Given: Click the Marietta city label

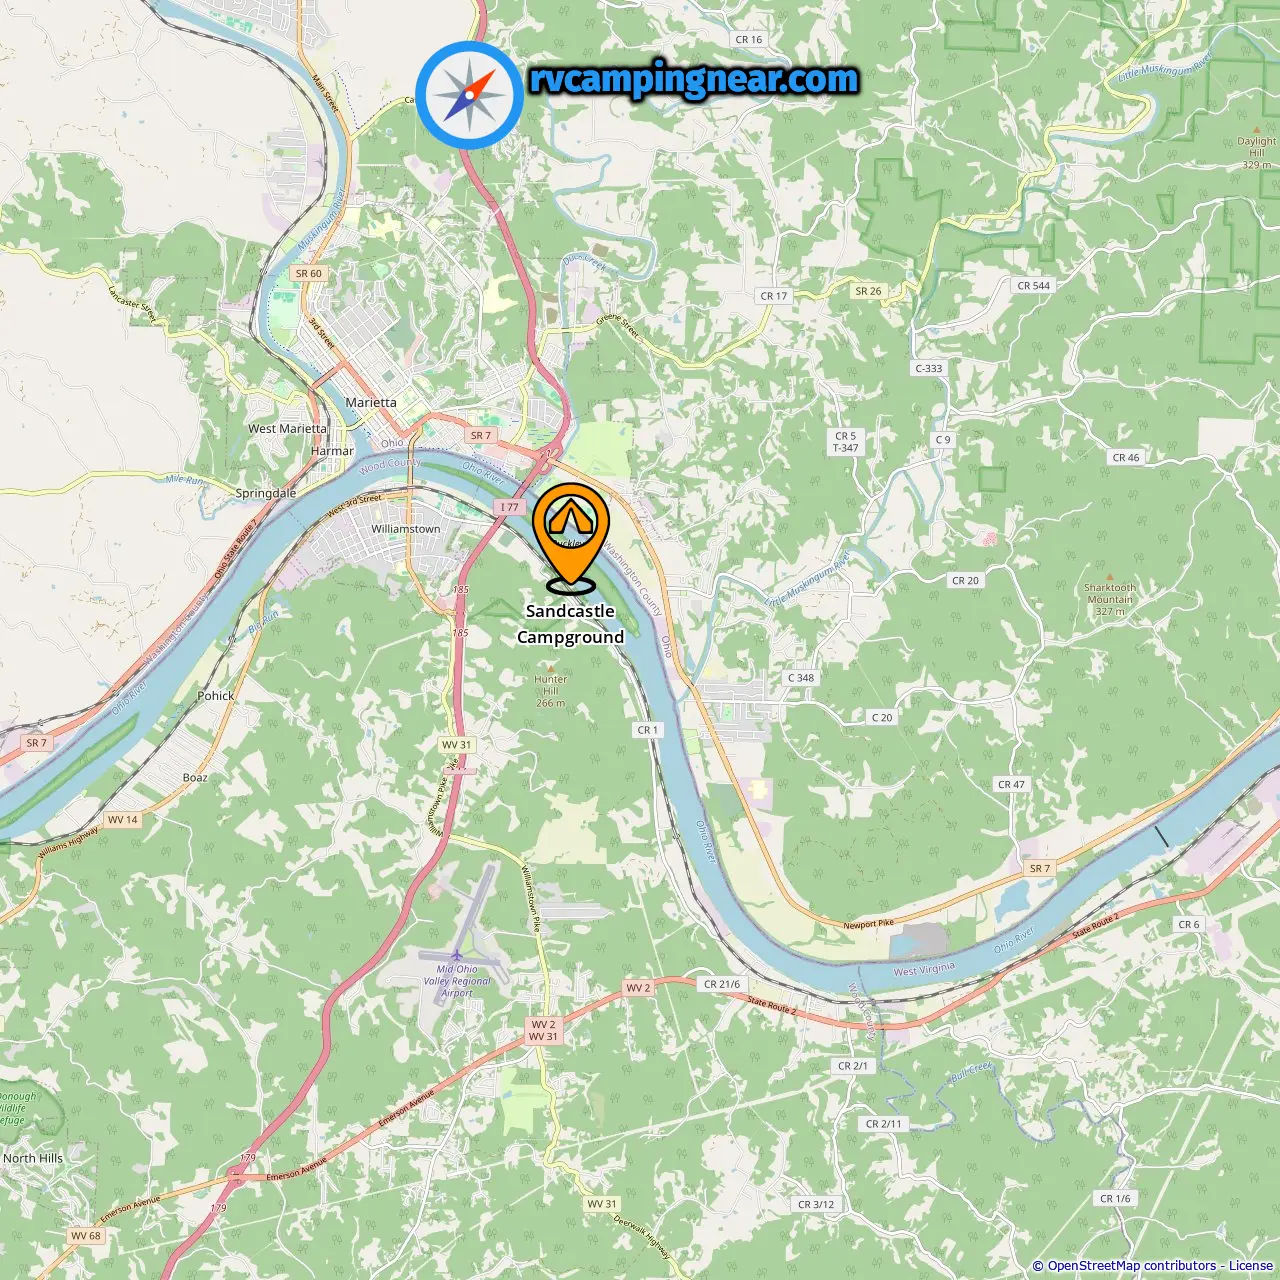Looking at the screenshot, I should [x=371, y=402].
